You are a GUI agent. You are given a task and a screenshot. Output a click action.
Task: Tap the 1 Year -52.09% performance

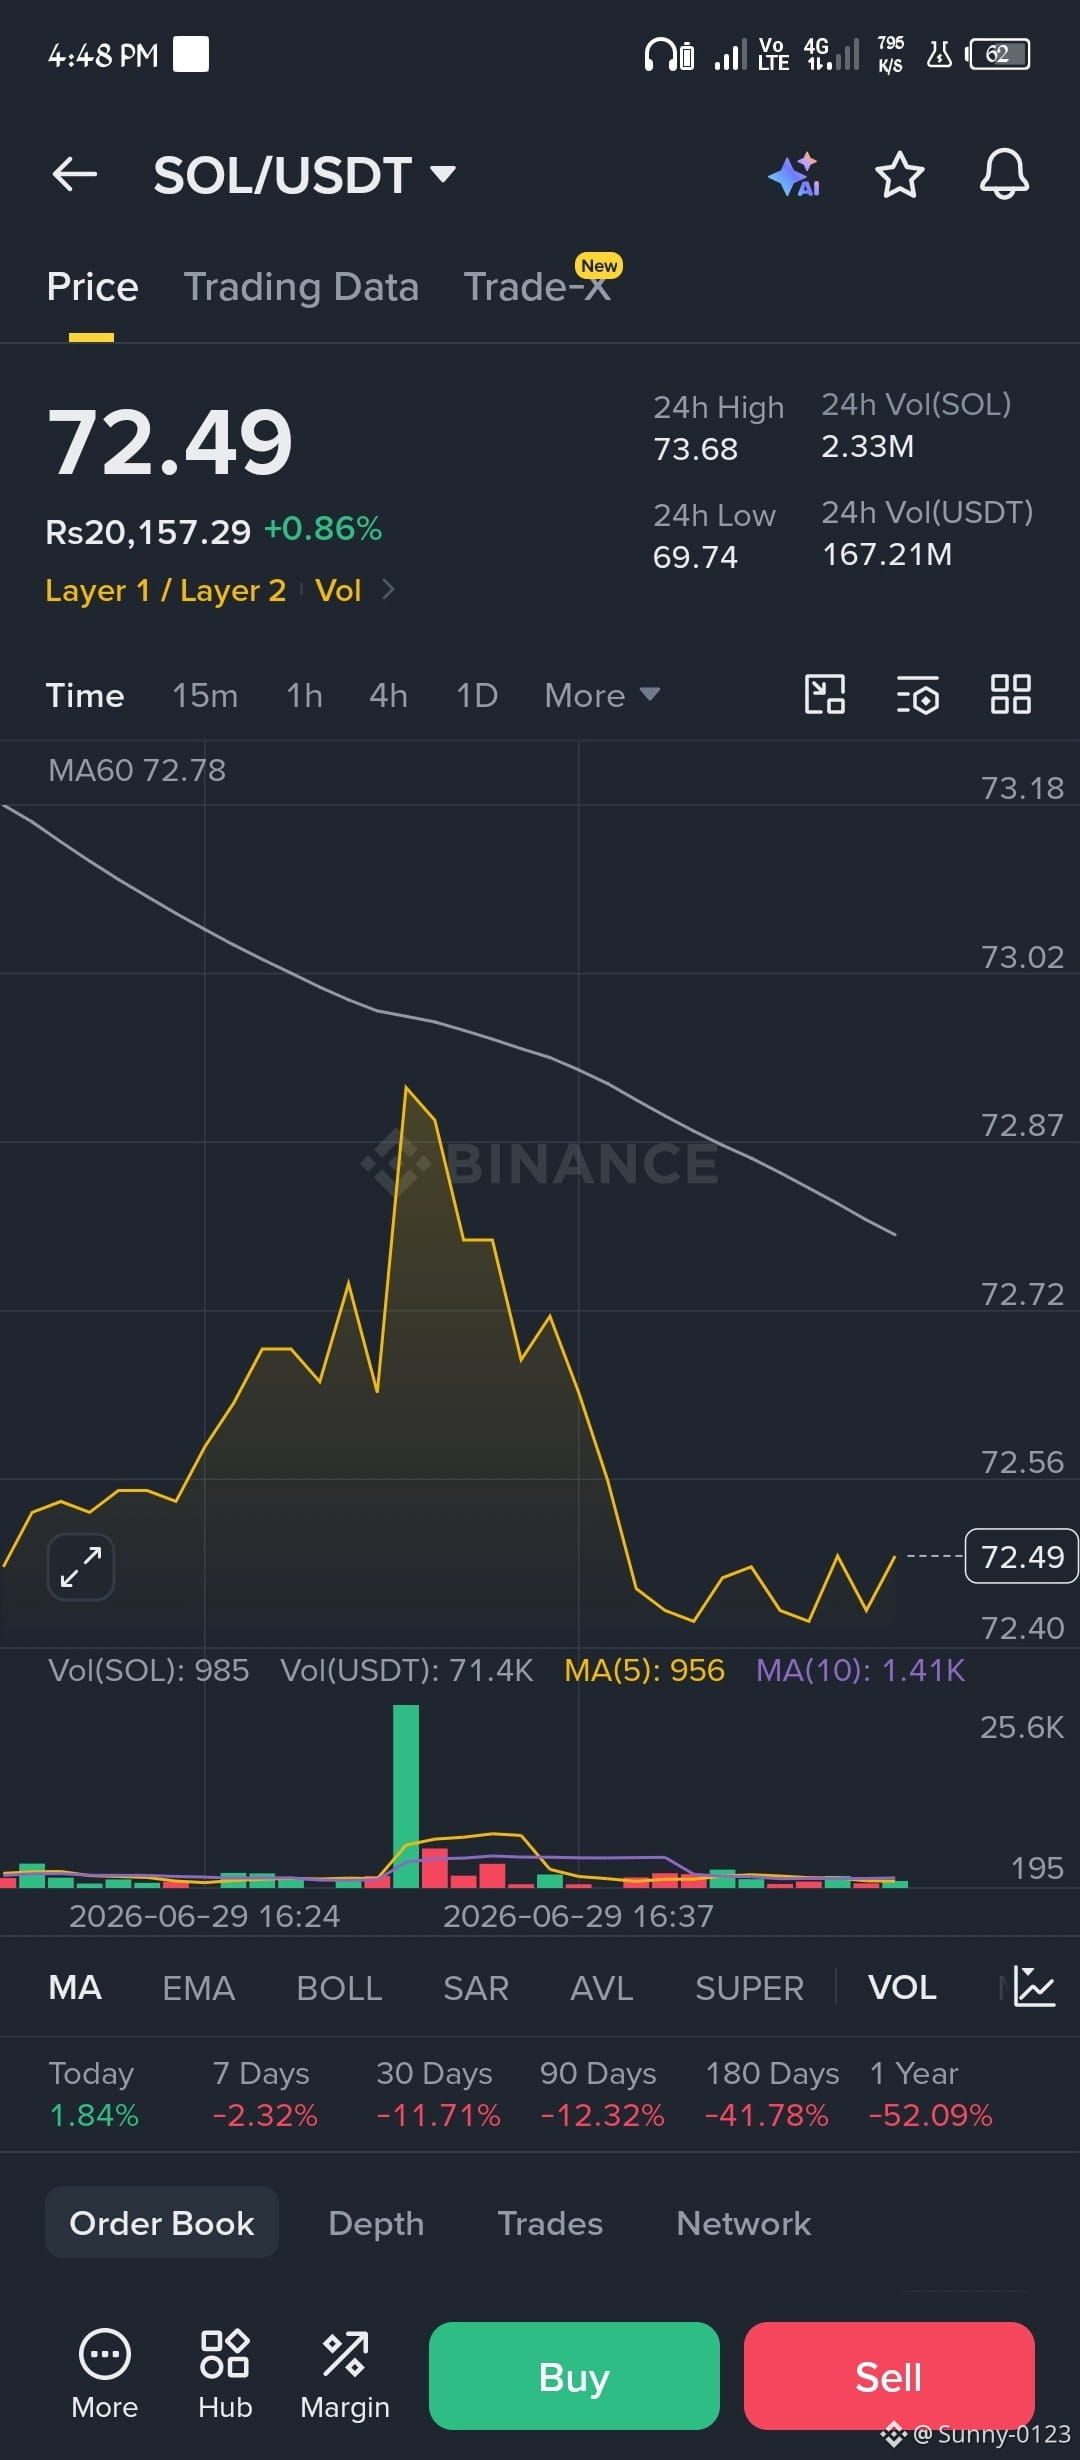coord(930,2094)
